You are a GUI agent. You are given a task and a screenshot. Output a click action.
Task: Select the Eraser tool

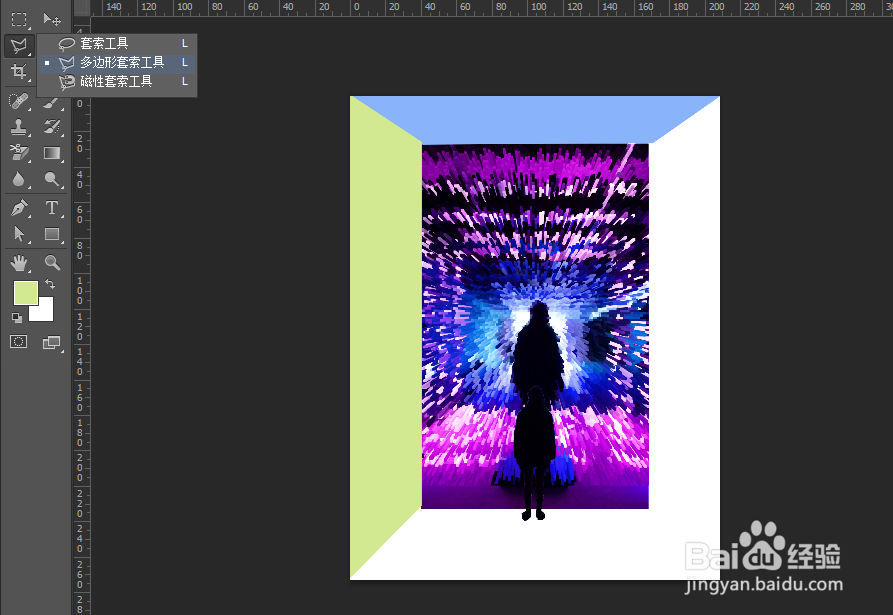coord(19,153)
